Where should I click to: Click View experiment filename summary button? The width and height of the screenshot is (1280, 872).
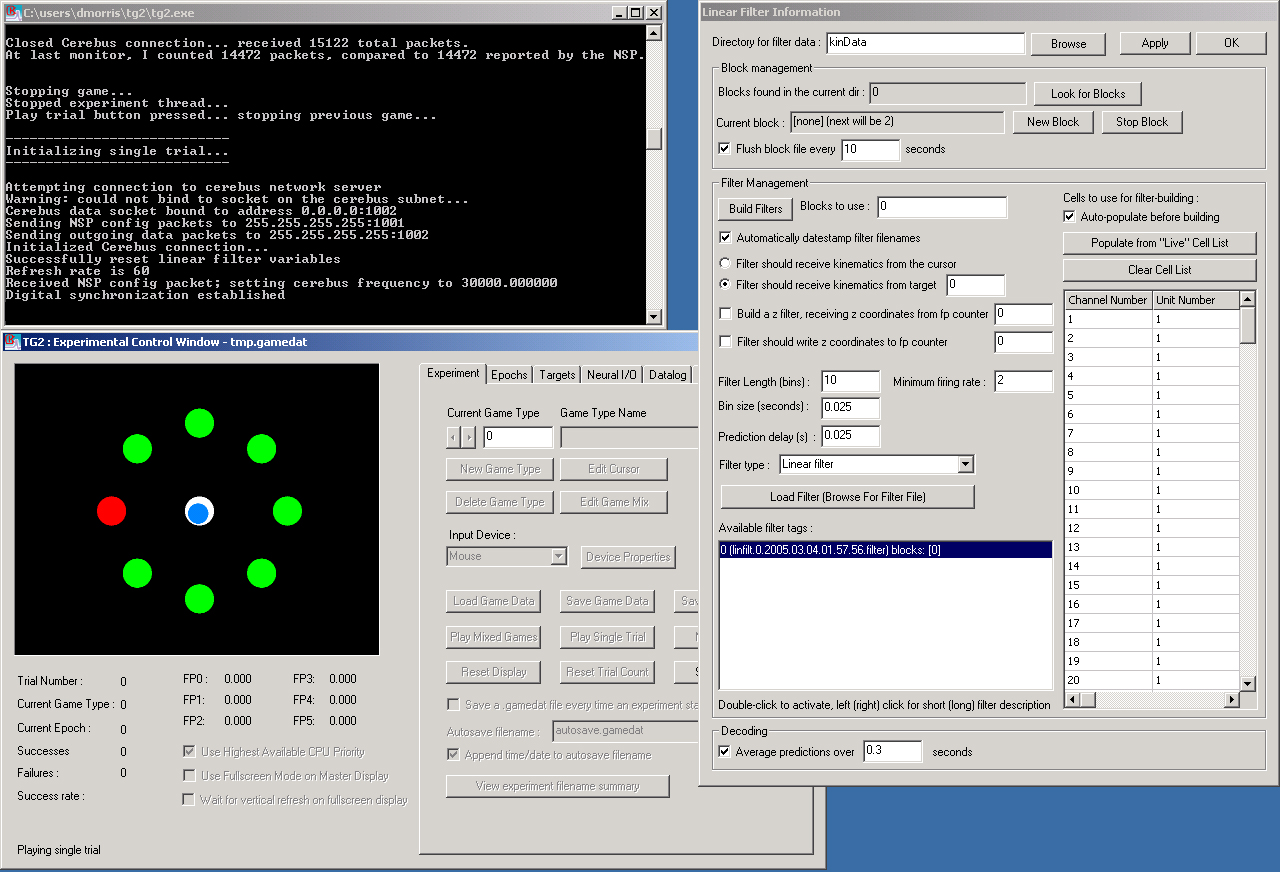557,786
